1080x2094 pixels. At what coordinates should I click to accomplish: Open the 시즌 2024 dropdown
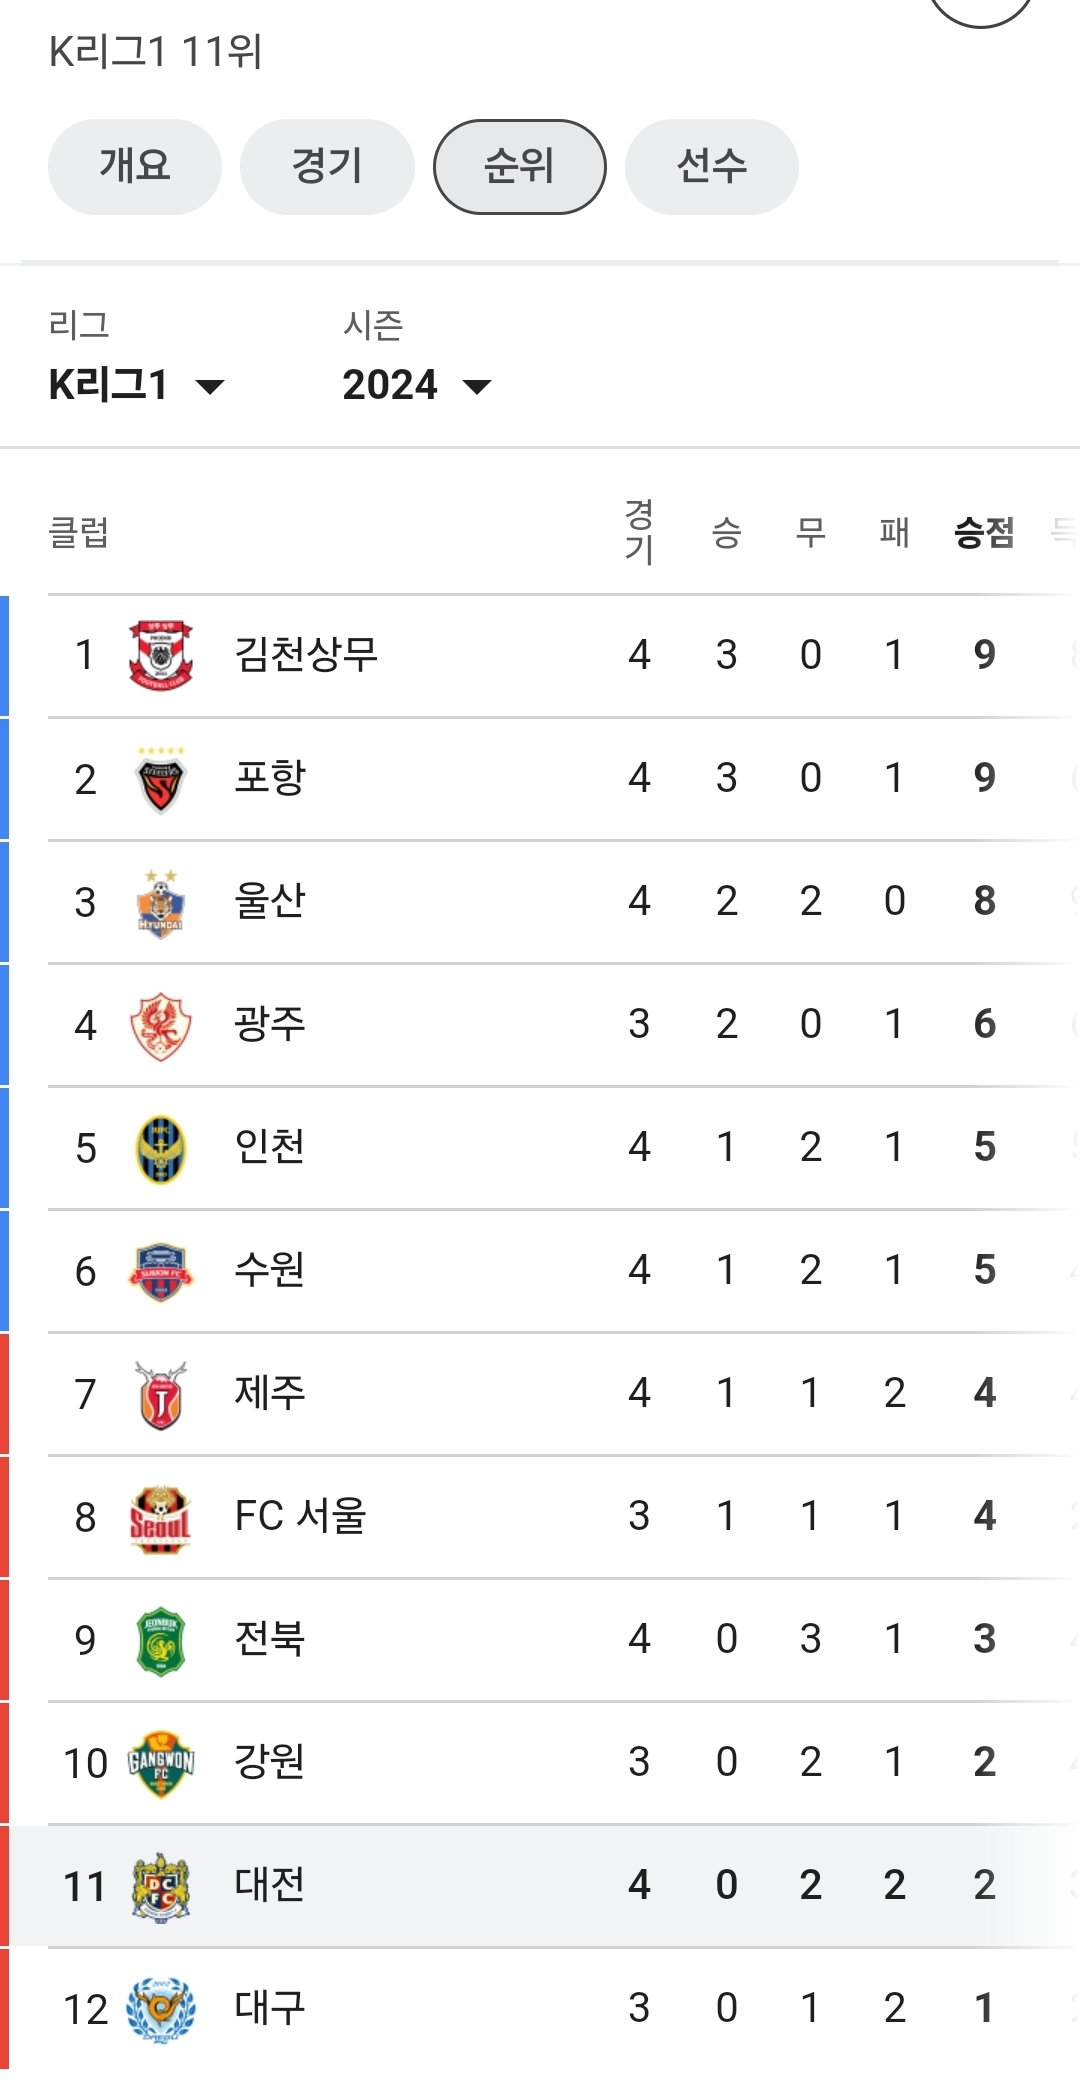(415, 385)
